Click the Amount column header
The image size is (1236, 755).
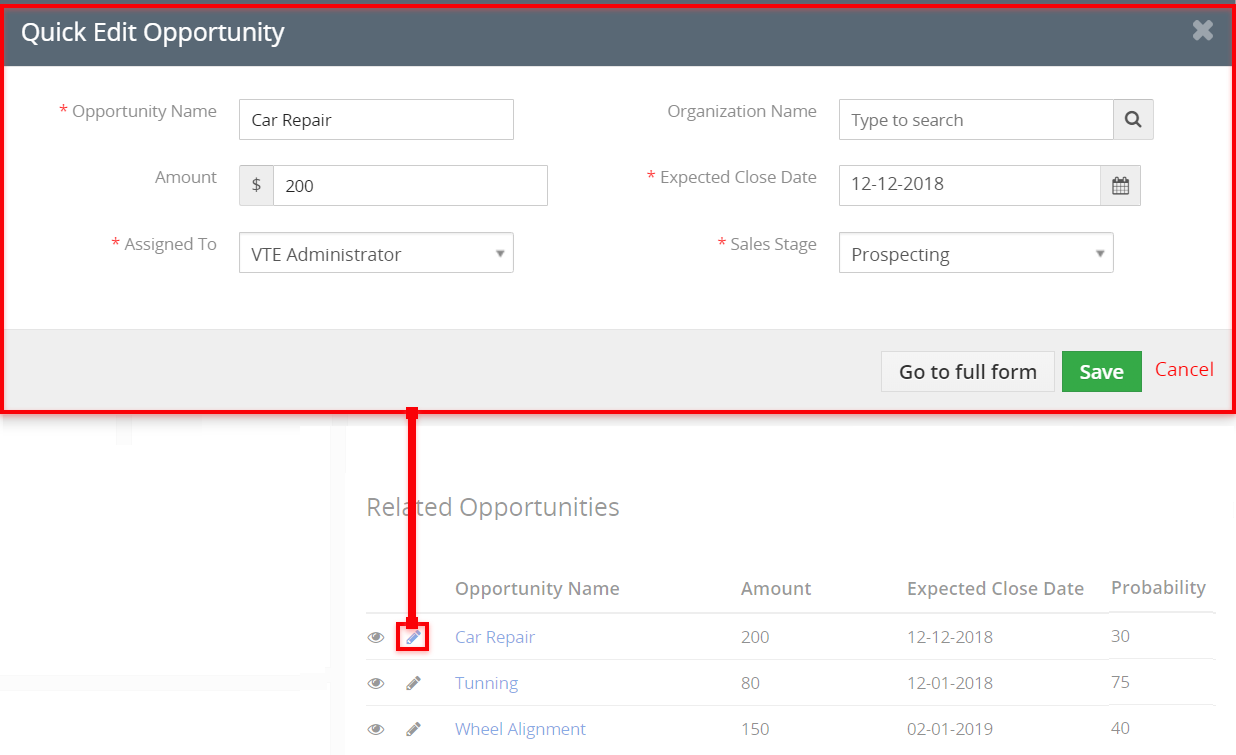pyautogui.click(x=776, y=589)
